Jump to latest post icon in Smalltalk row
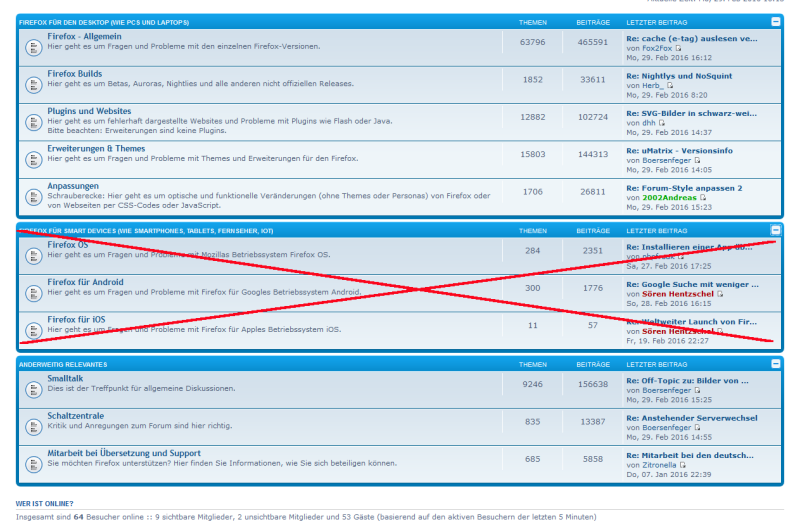This screenshot has height=522, width=800. [x=697, y=390]
